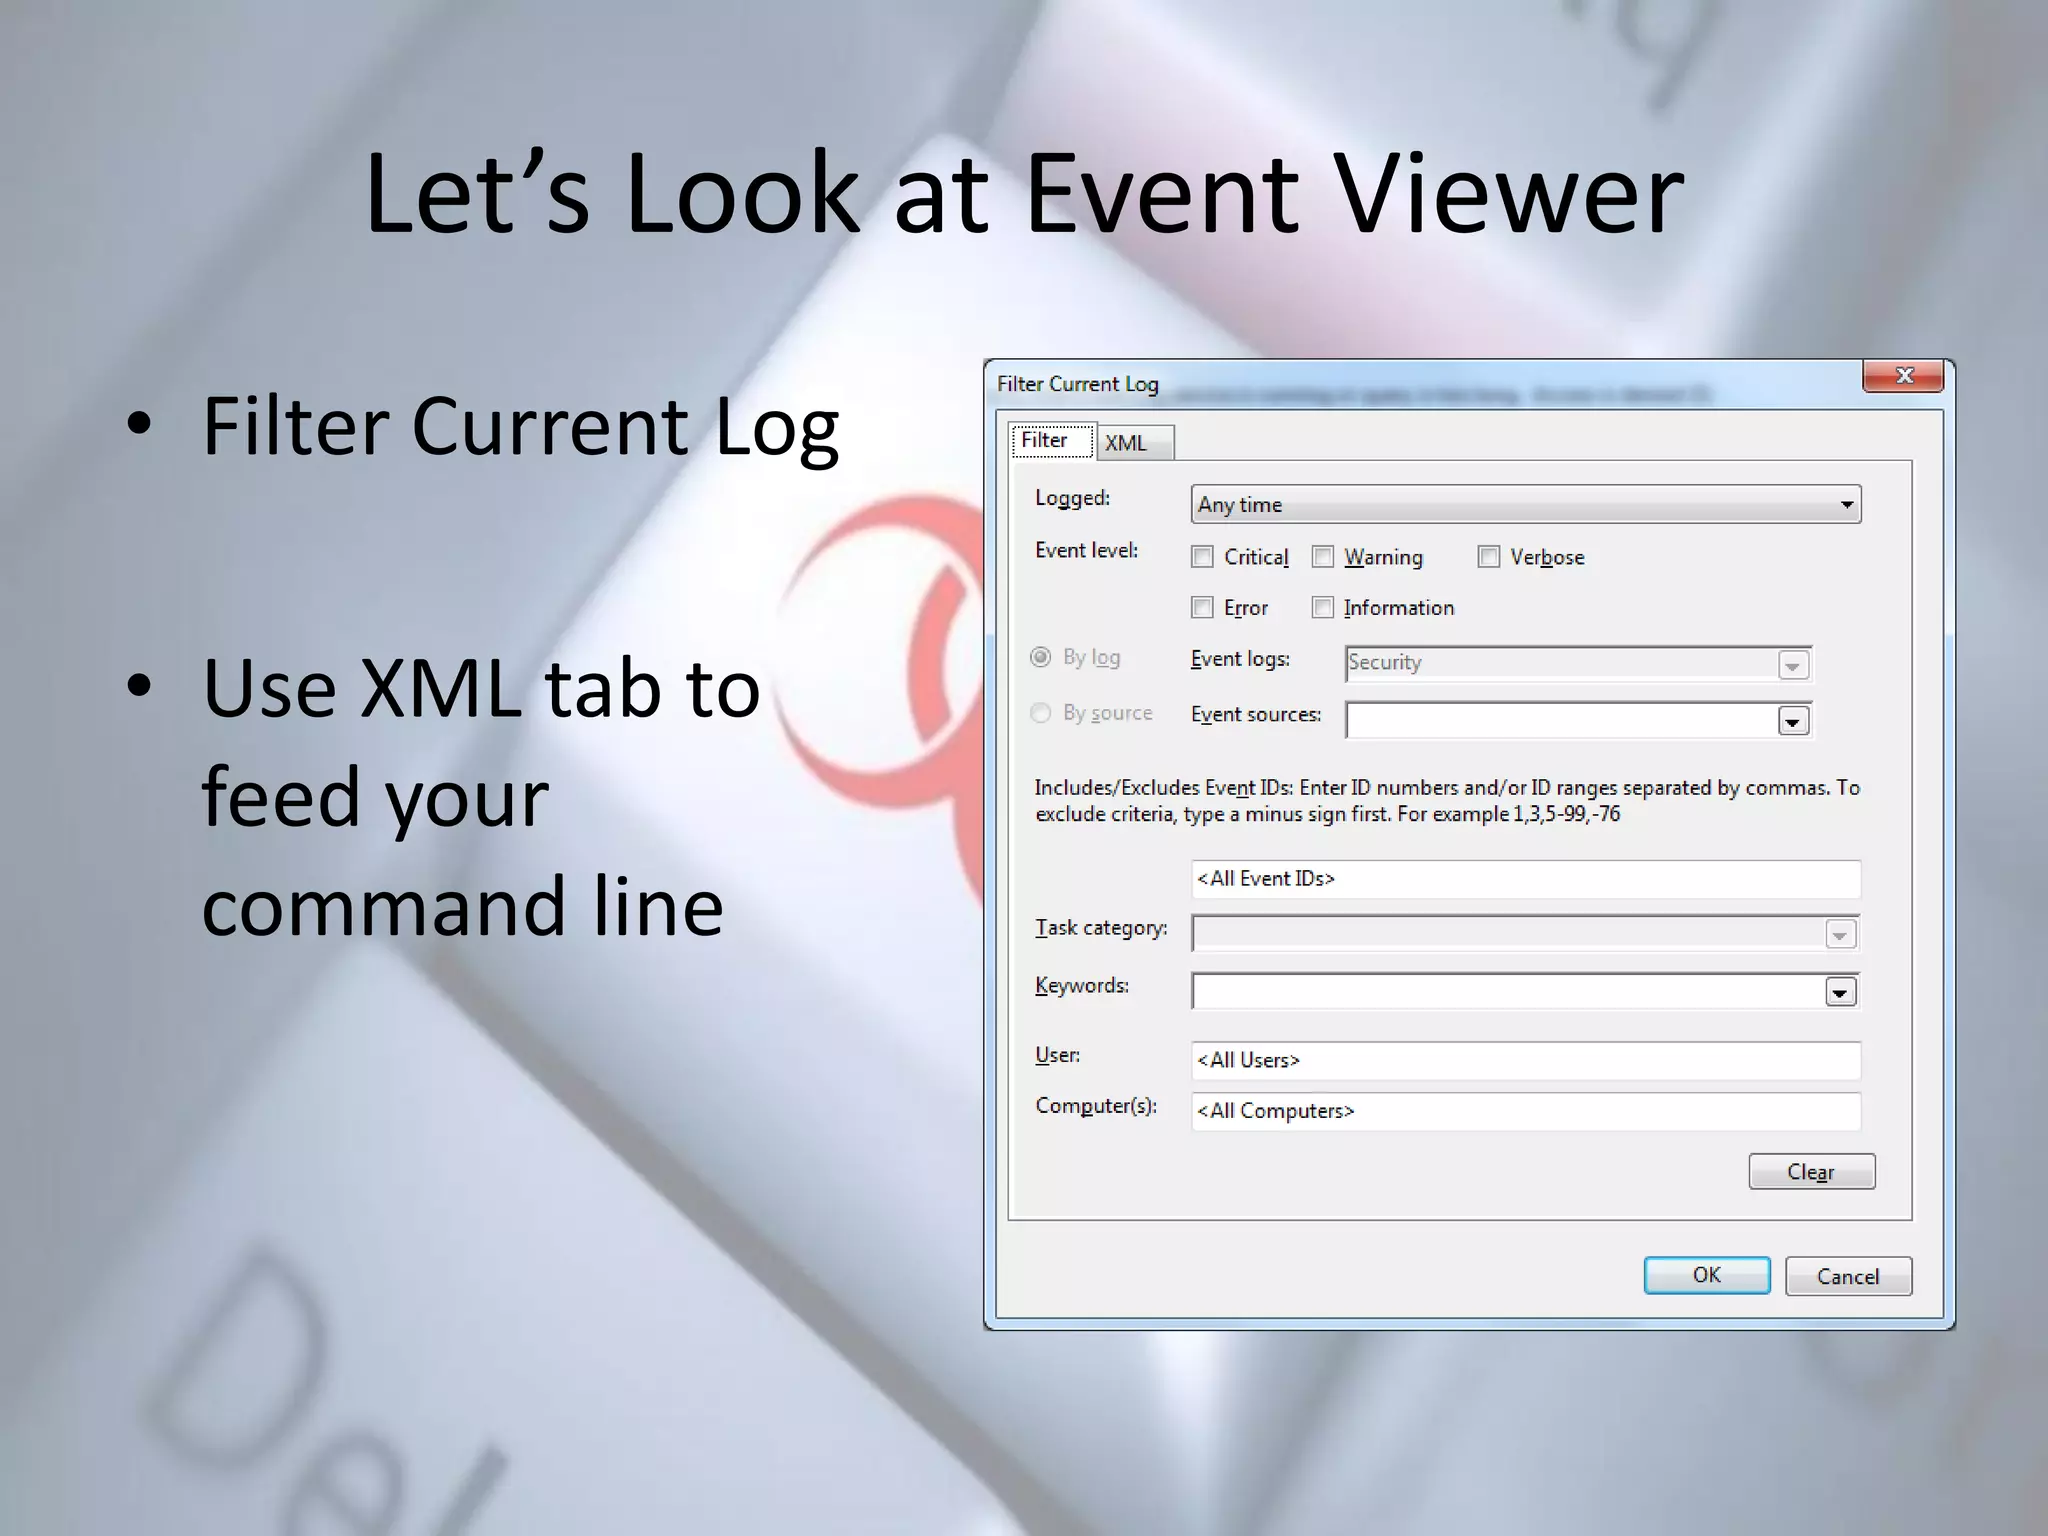Switch to the XML tab
Screen dimensions: 2048x1536
(1135, 443)
